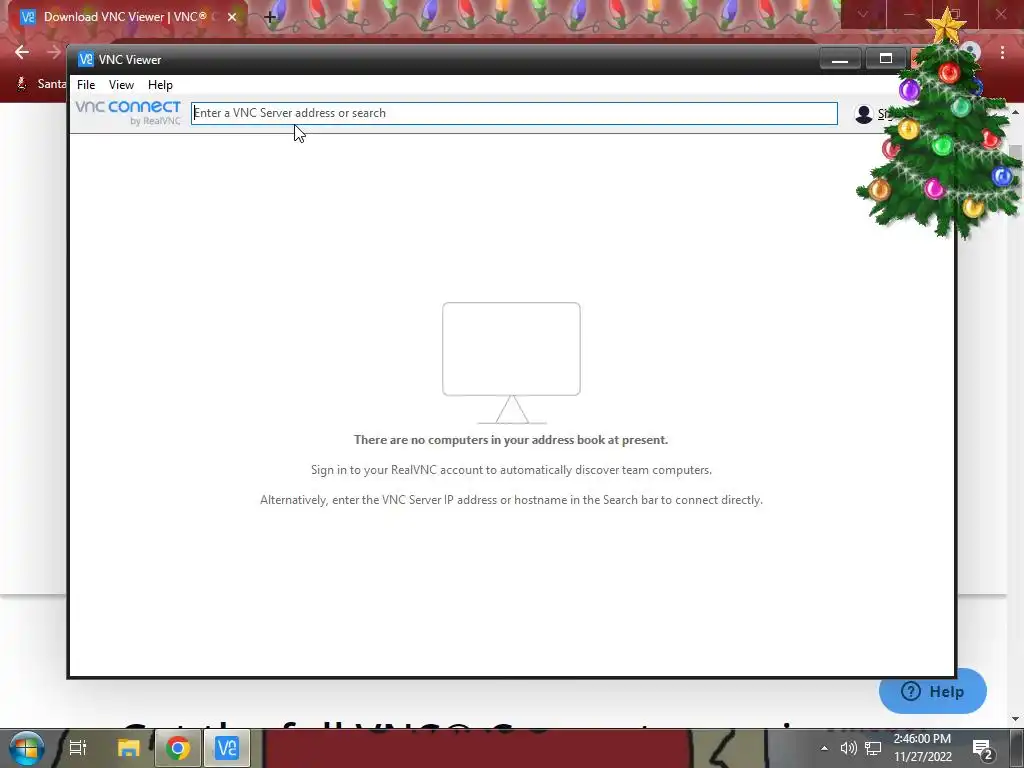Open a new Chrome tab
Viewport: 1024px width, 768px height.
tap(270, 17)
